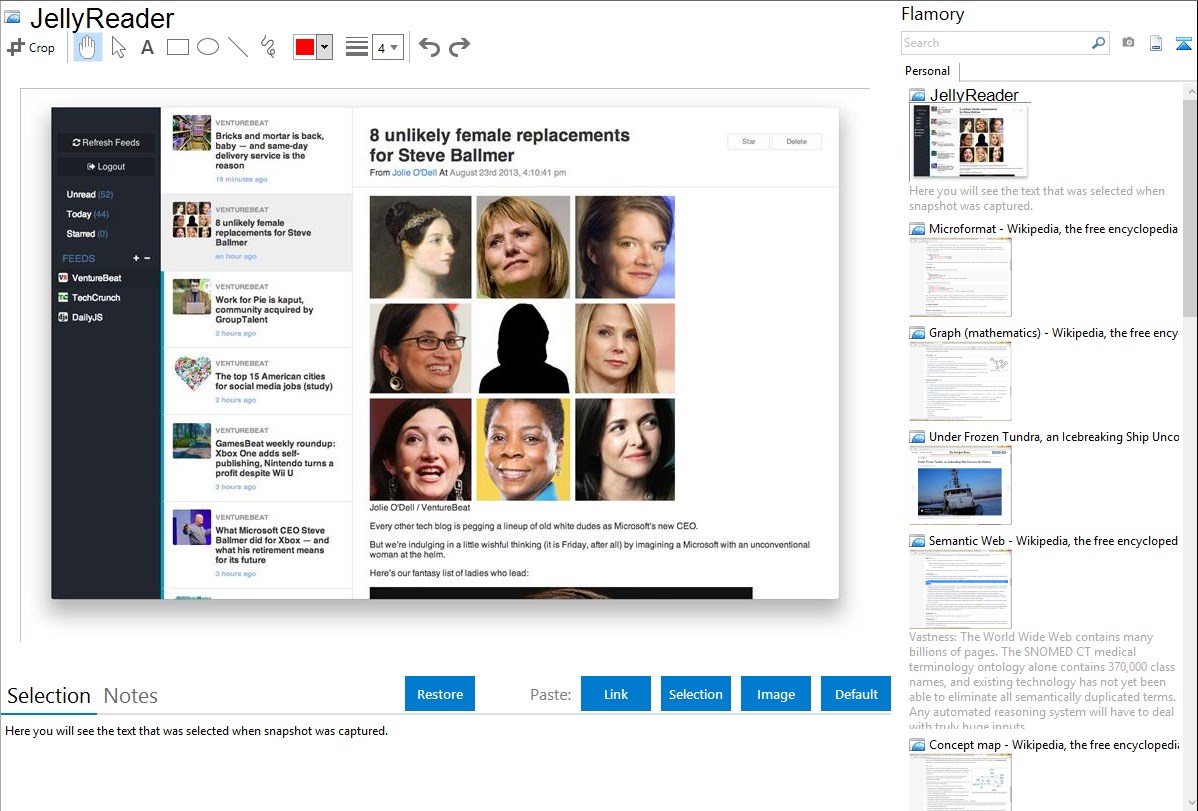Image resolution: width=1198 pixels, height=811 pixels.
Task: Select the Unread feed filter
Action: point(89,194)
